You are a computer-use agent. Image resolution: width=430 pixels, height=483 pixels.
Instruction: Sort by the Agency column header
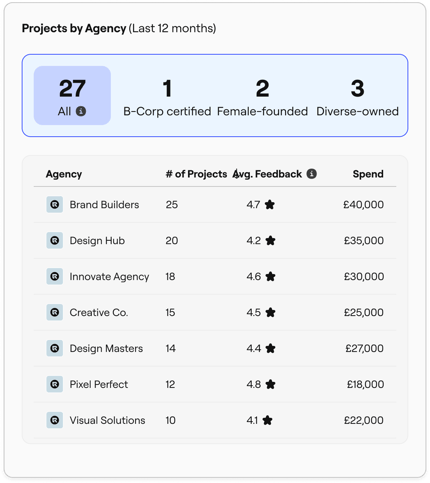click(64, 174)
